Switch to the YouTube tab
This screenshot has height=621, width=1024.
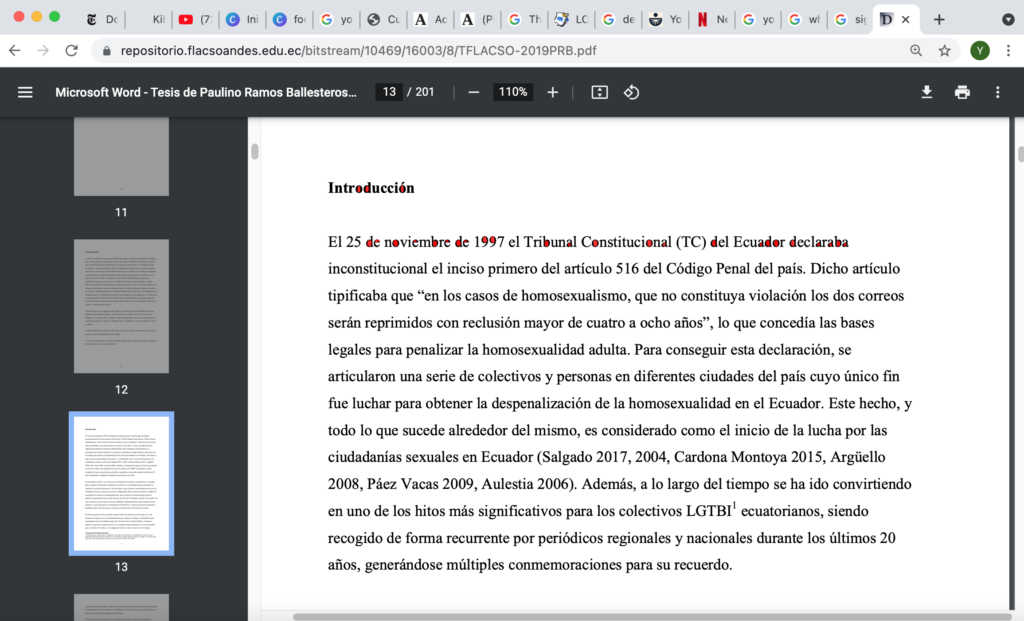click(195, 20)
